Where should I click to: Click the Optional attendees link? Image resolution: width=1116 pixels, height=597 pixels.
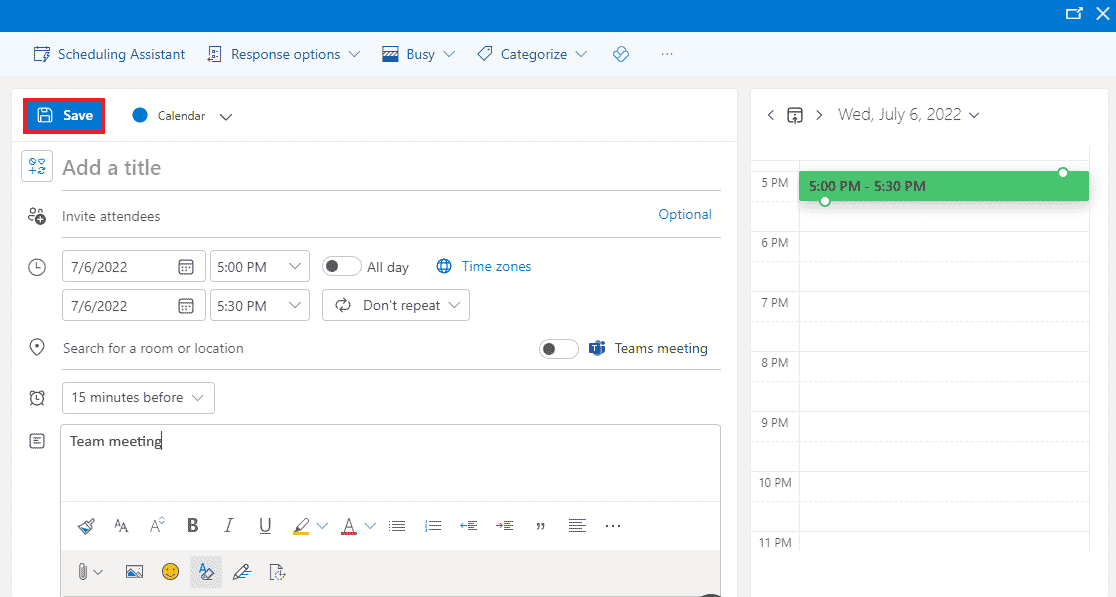point(685,214)
